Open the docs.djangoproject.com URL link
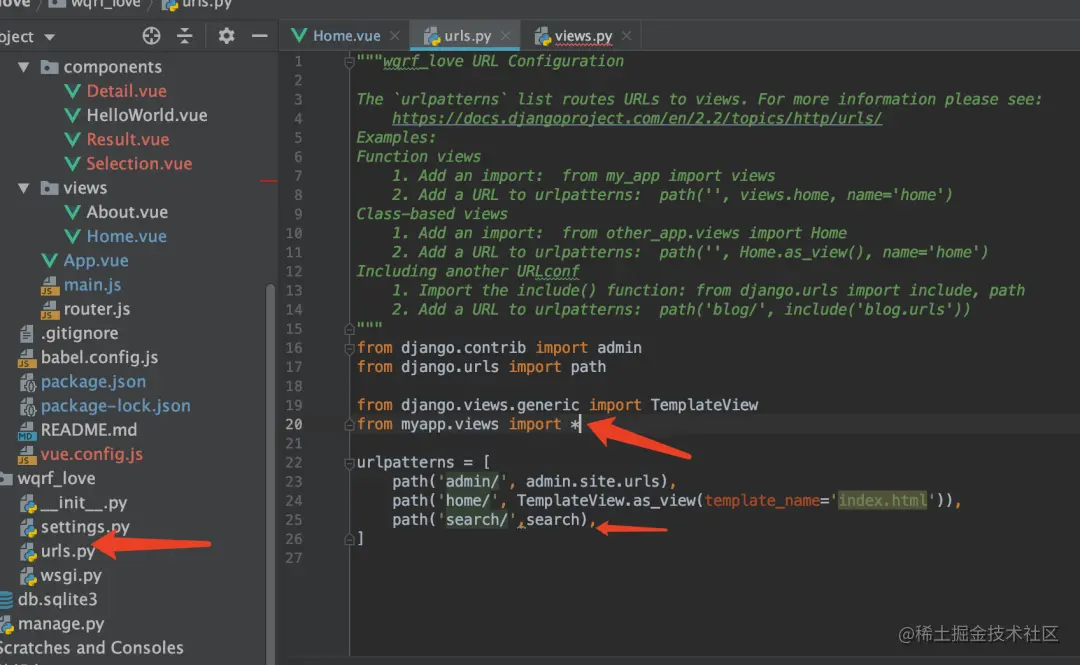 point(636,119)
